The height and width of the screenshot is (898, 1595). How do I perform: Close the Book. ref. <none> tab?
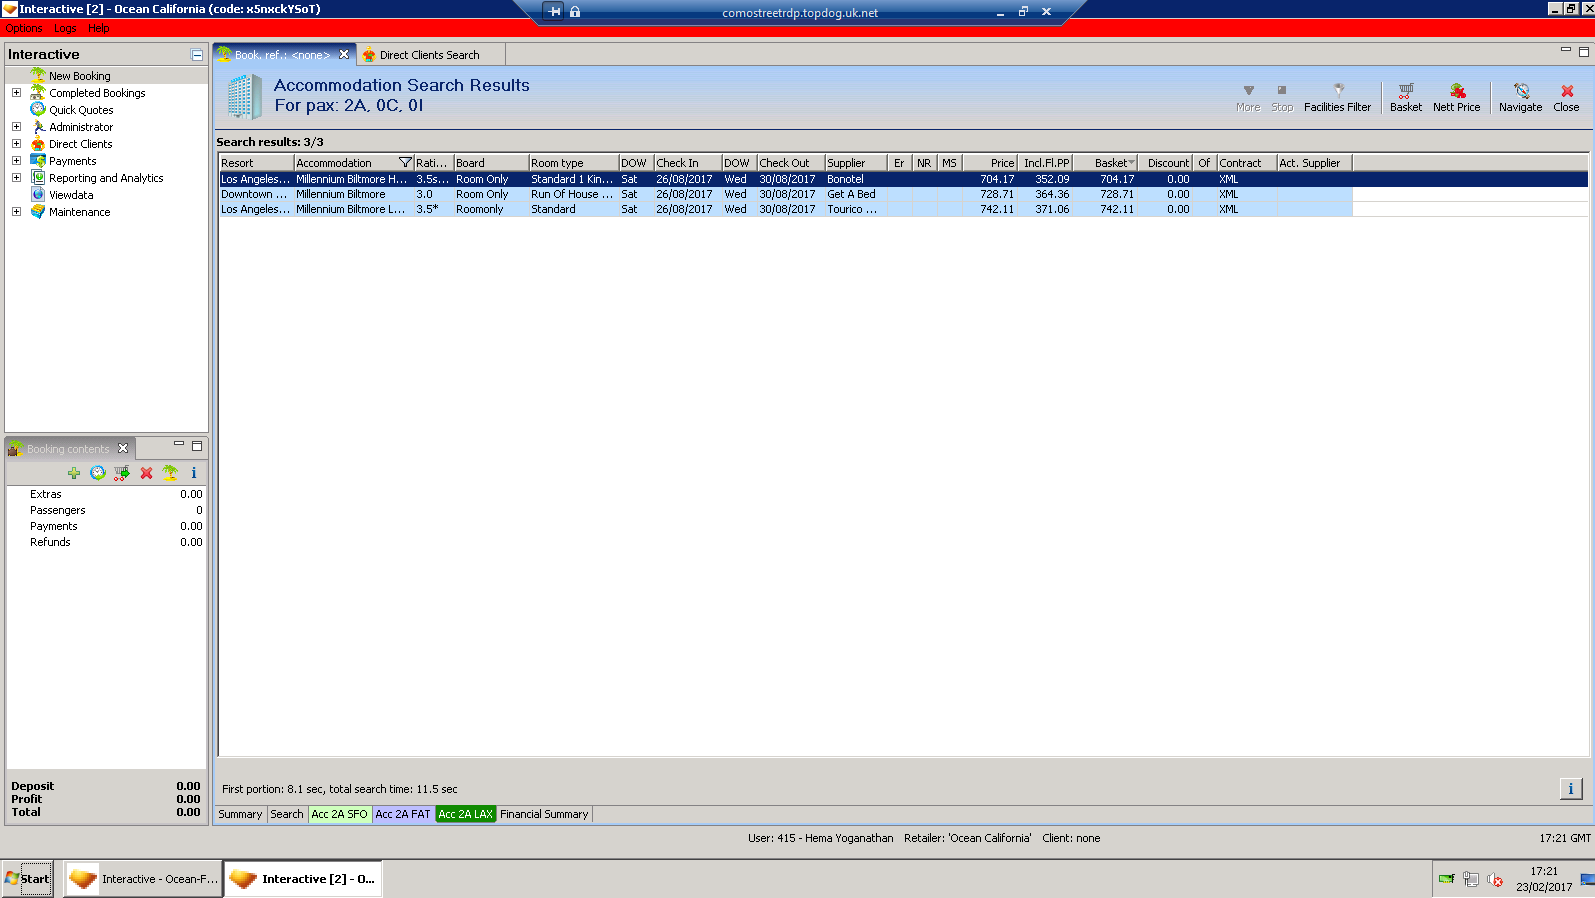[344, 55]
